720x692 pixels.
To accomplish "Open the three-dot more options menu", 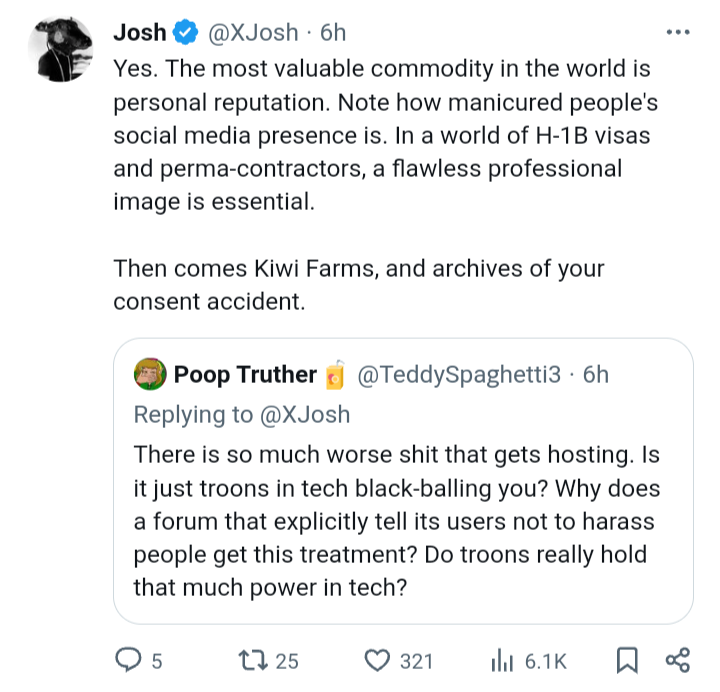I will (x=678, y=32).
